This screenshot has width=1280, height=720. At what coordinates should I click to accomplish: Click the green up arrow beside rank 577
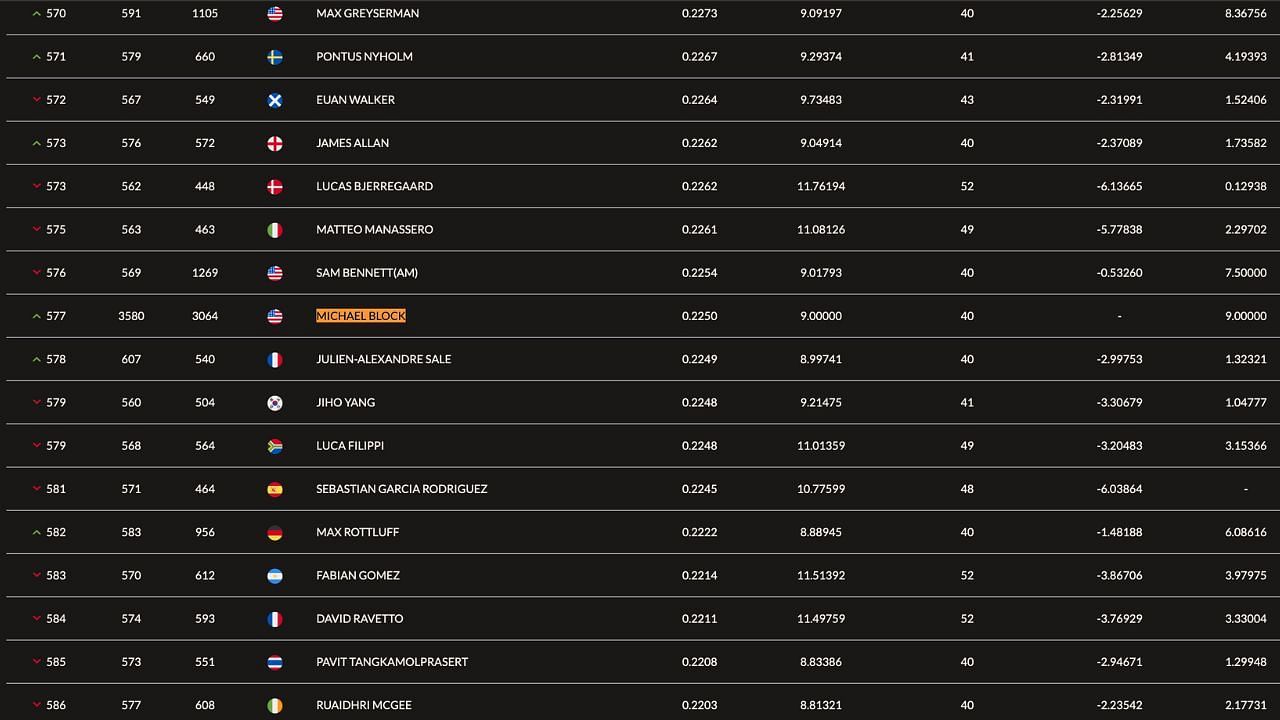[x=37, y=316]
